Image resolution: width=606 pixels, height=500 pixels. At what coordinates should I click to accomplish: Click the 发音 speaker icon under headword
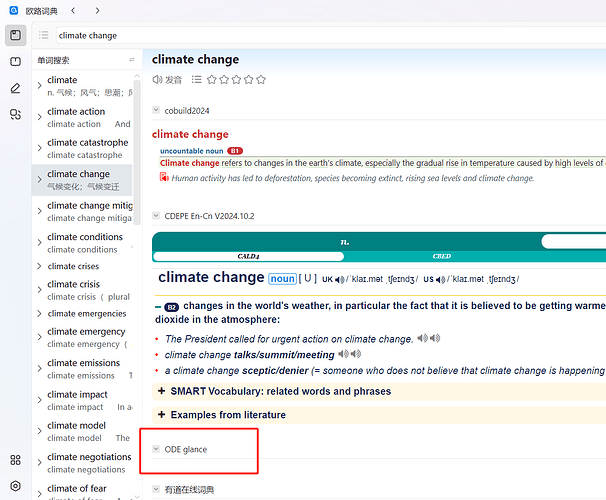158,79
